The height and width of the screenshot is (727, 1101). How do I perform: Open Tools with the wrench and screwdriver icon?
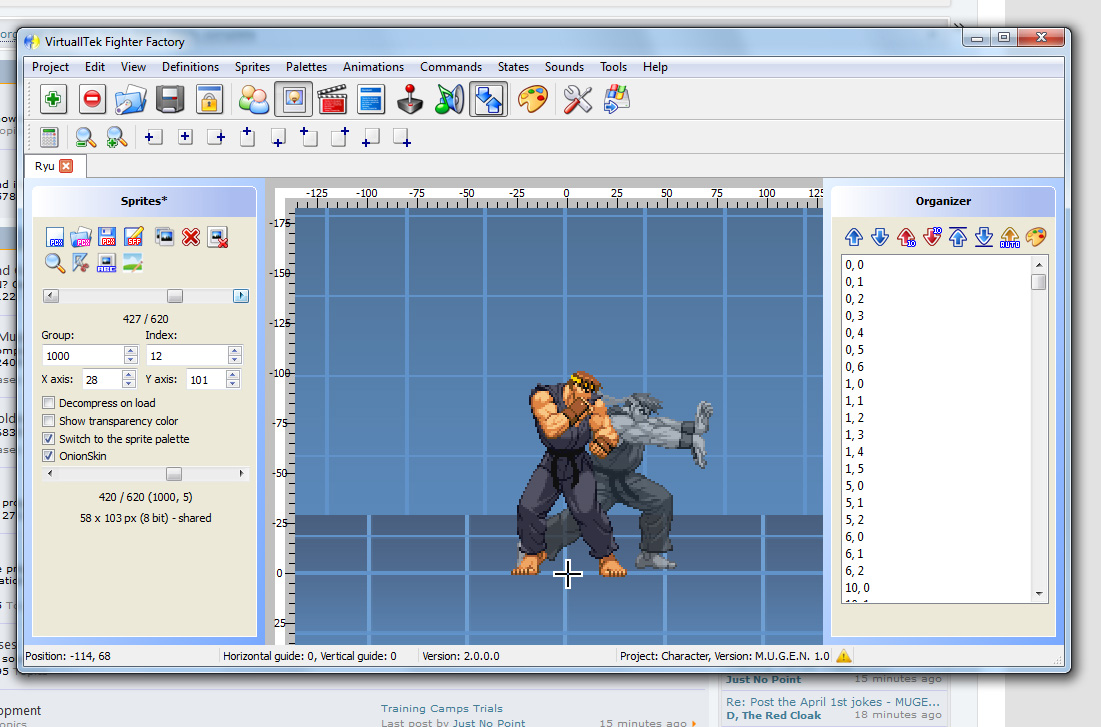[x=577, y=99]
